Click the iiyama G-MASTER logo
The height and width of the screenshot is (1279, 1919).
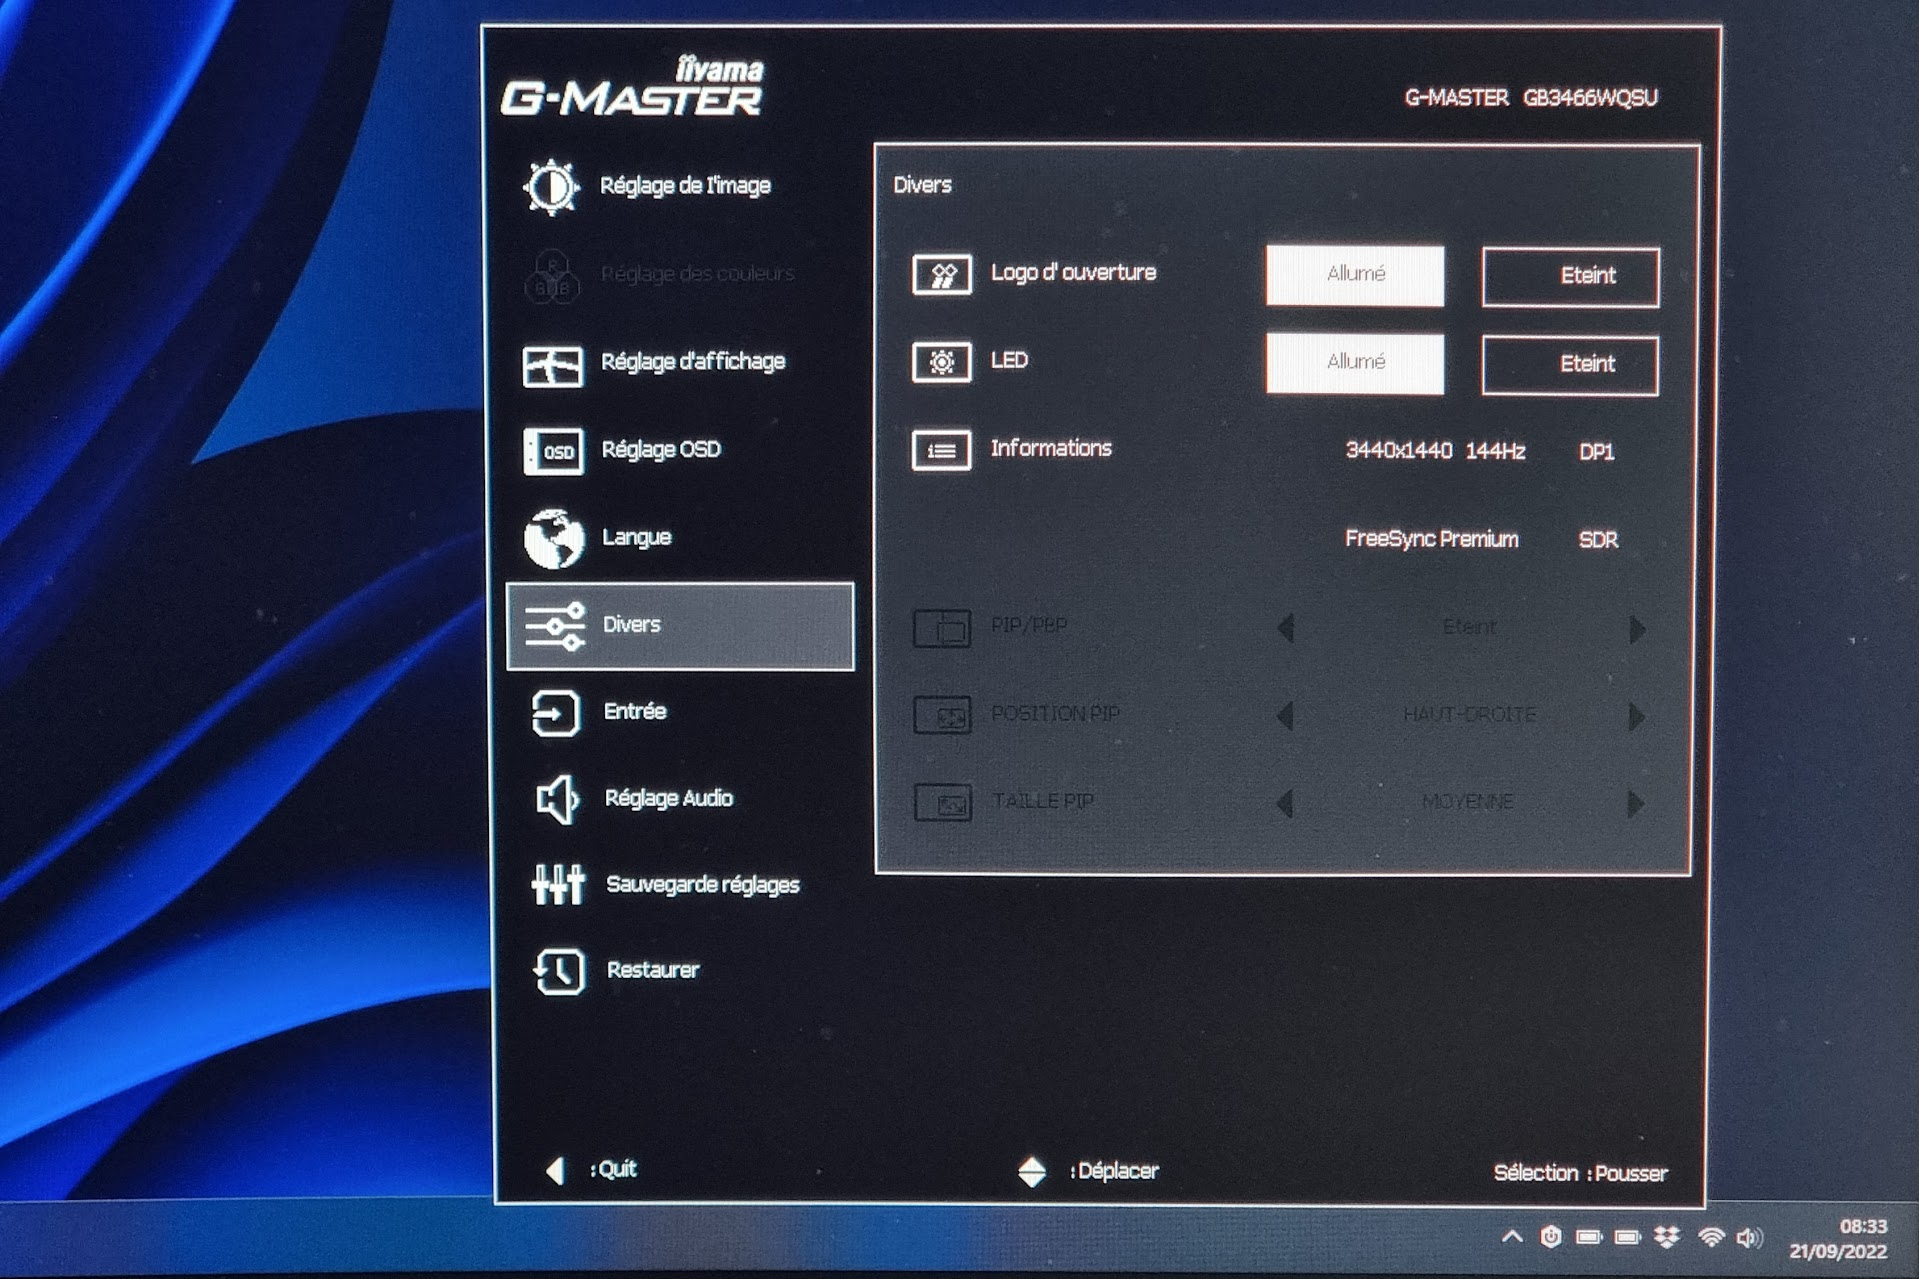[x=632, y=87]
